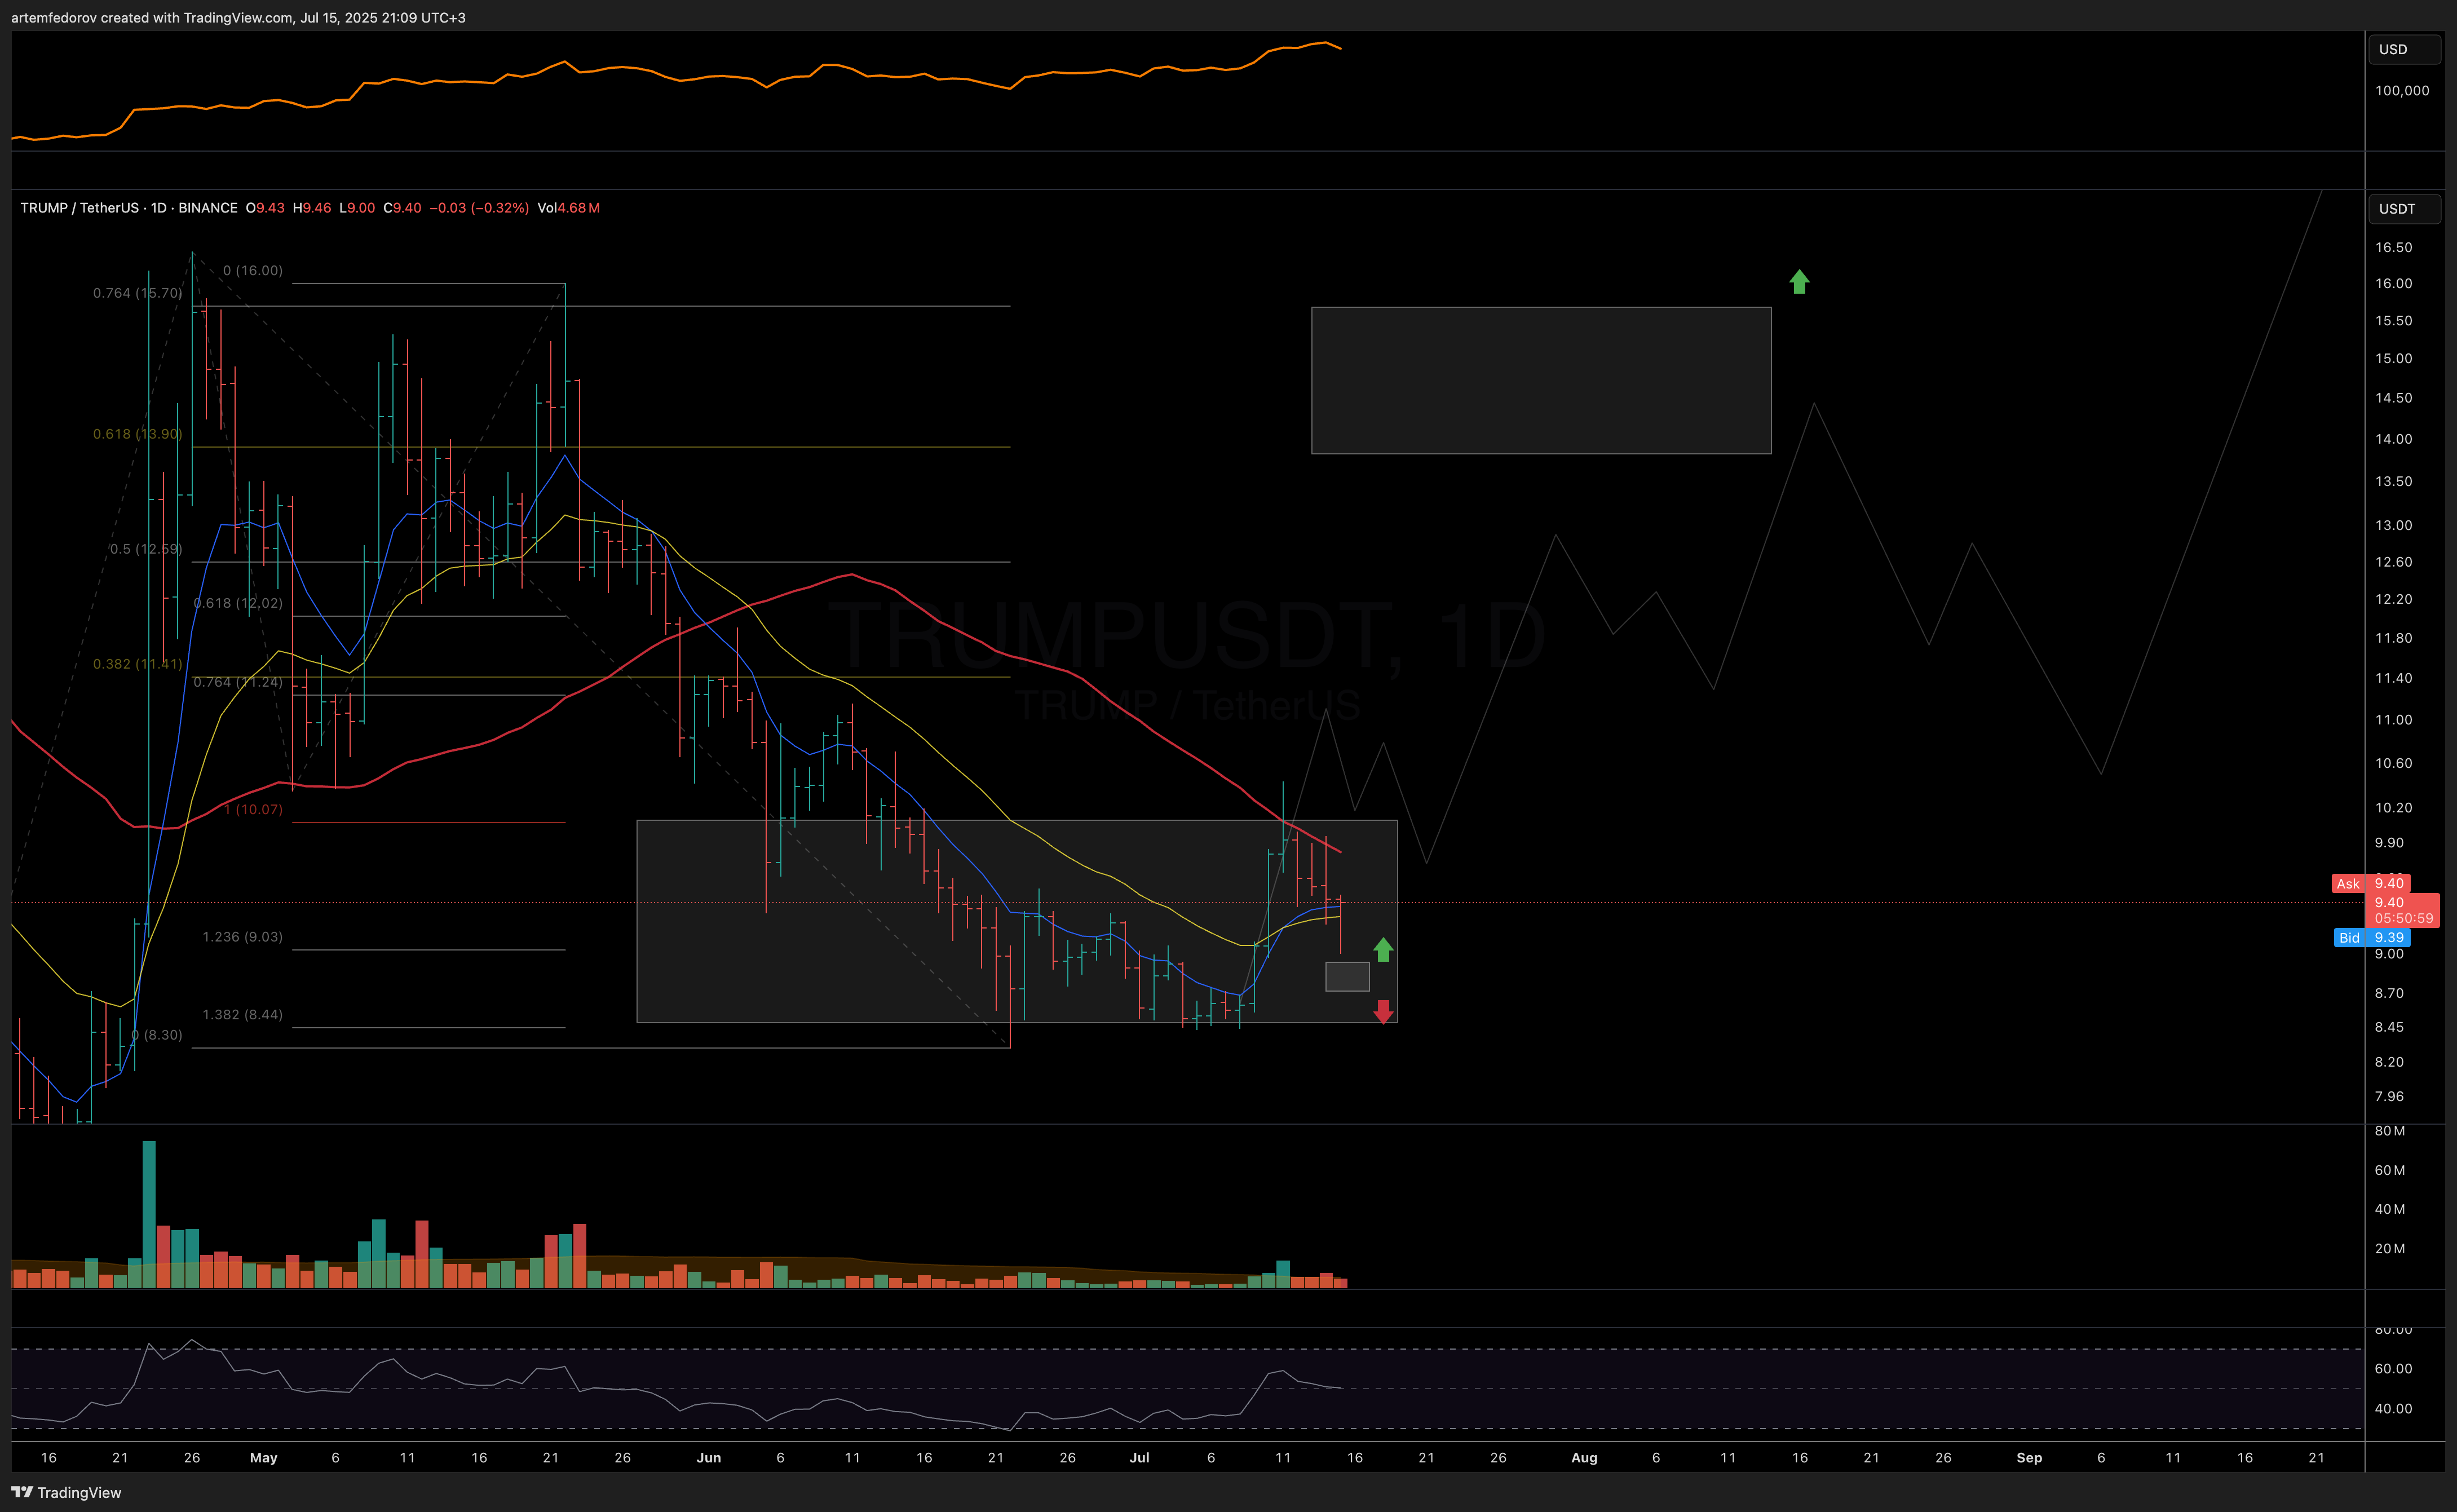Click the Sep label on the time axis
2457x1512 pixels.
2029,1458
